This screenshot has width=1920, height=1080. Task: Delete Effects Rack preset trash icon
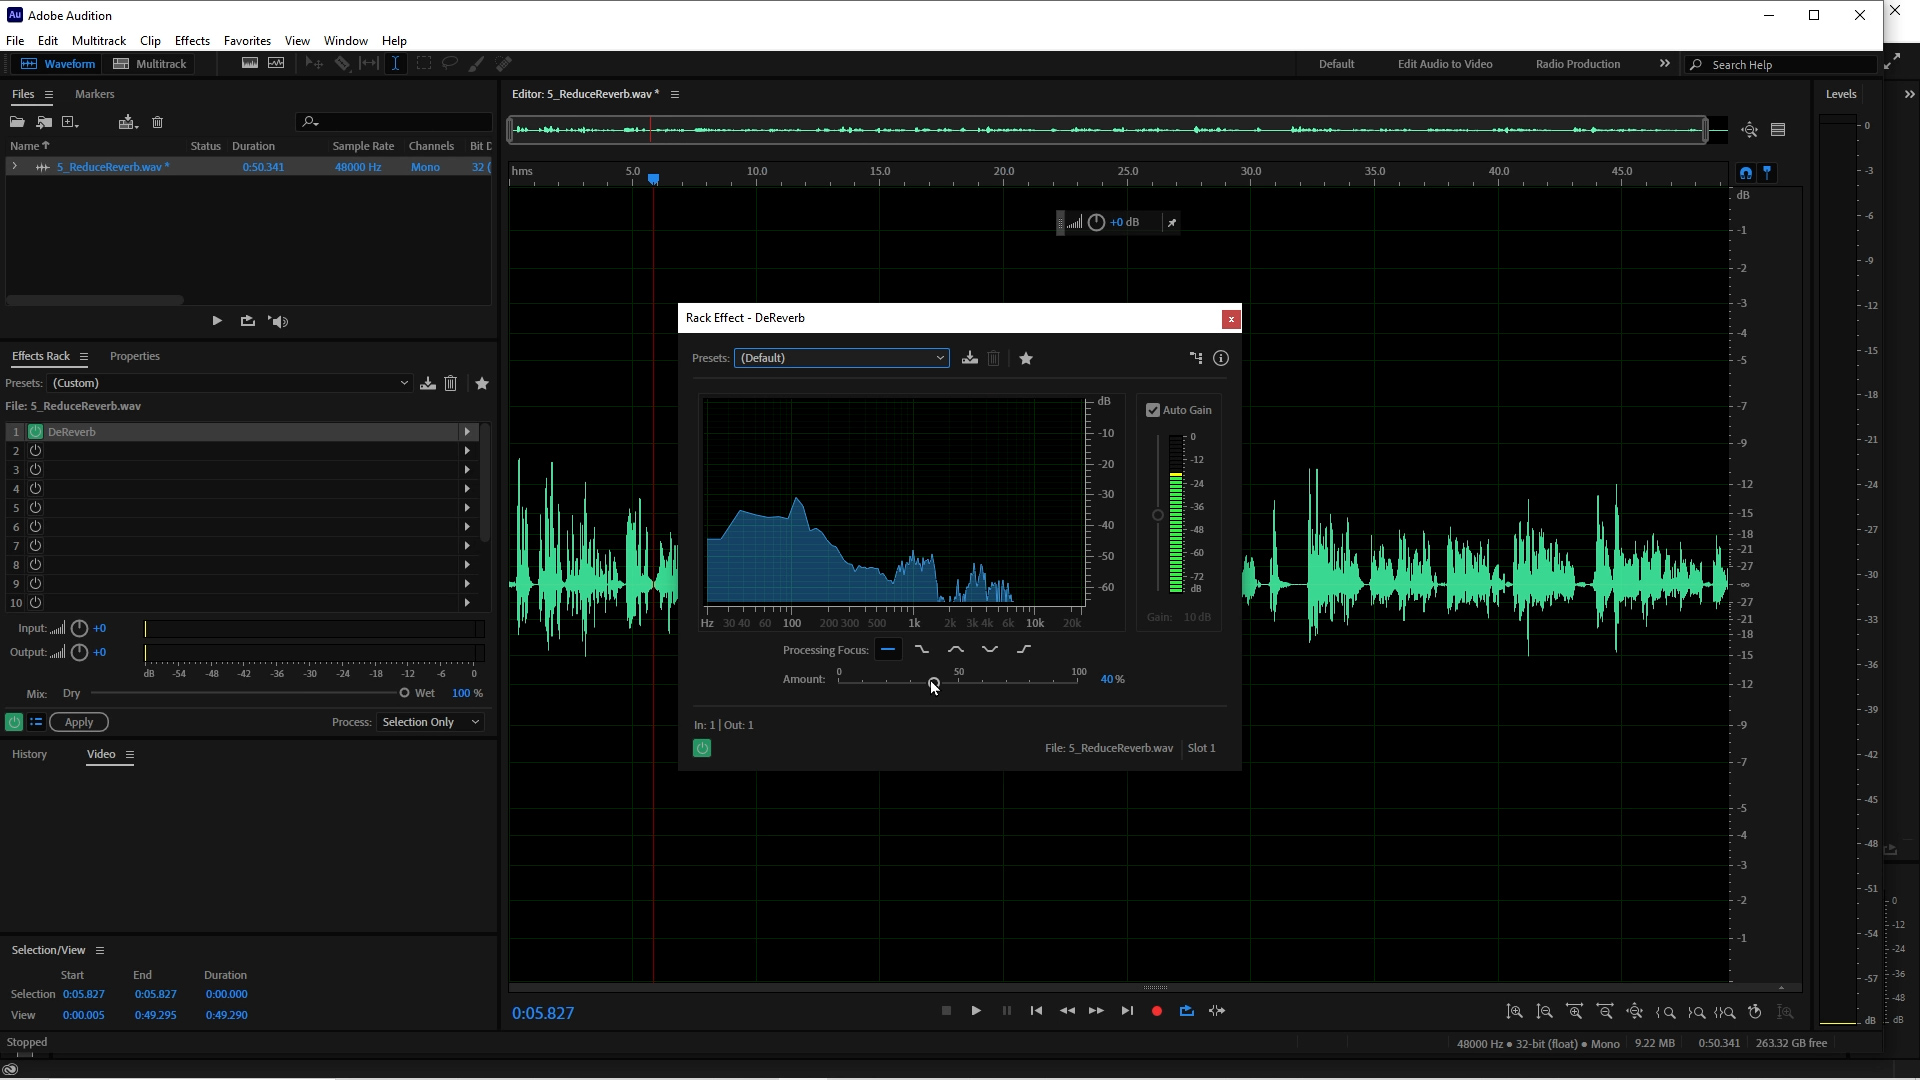point(451,383)
